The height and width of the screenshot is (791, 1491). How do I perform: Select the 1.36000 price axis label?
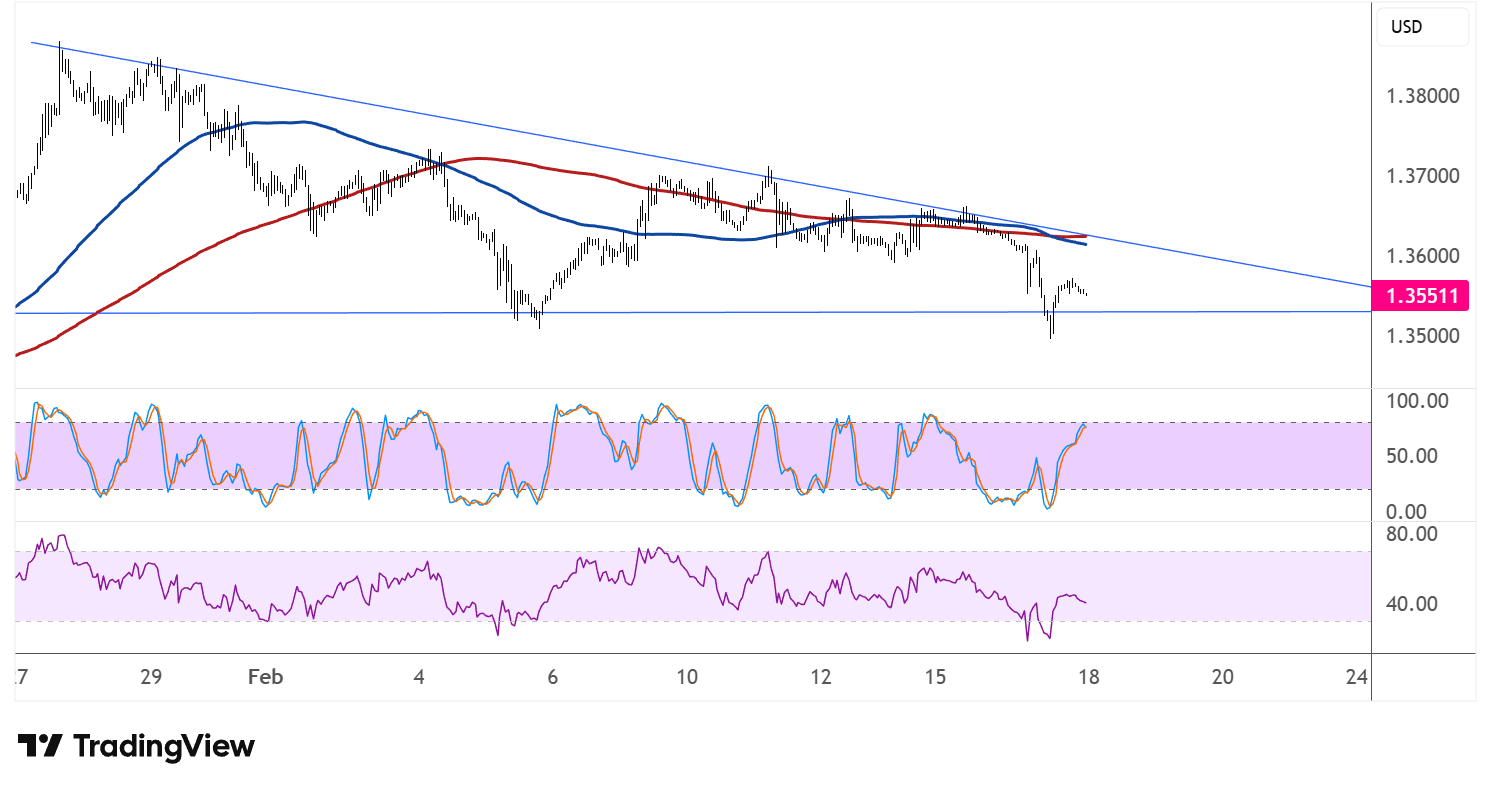coord(1422,256)
